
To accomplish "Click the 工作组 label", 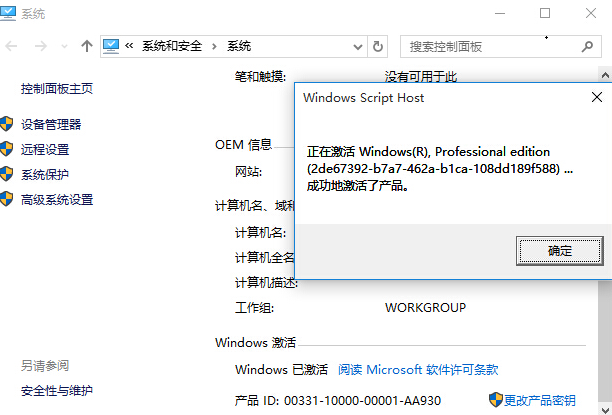I will pos(254,308).
